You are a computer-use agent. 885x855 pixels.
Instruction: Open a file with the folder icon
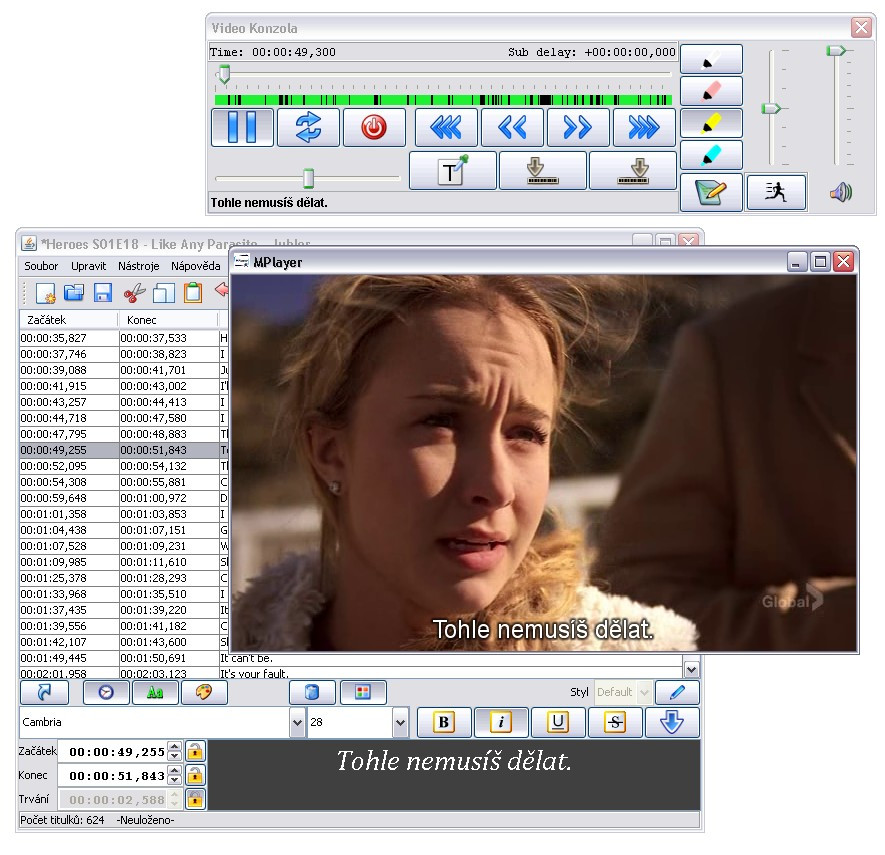74,293
